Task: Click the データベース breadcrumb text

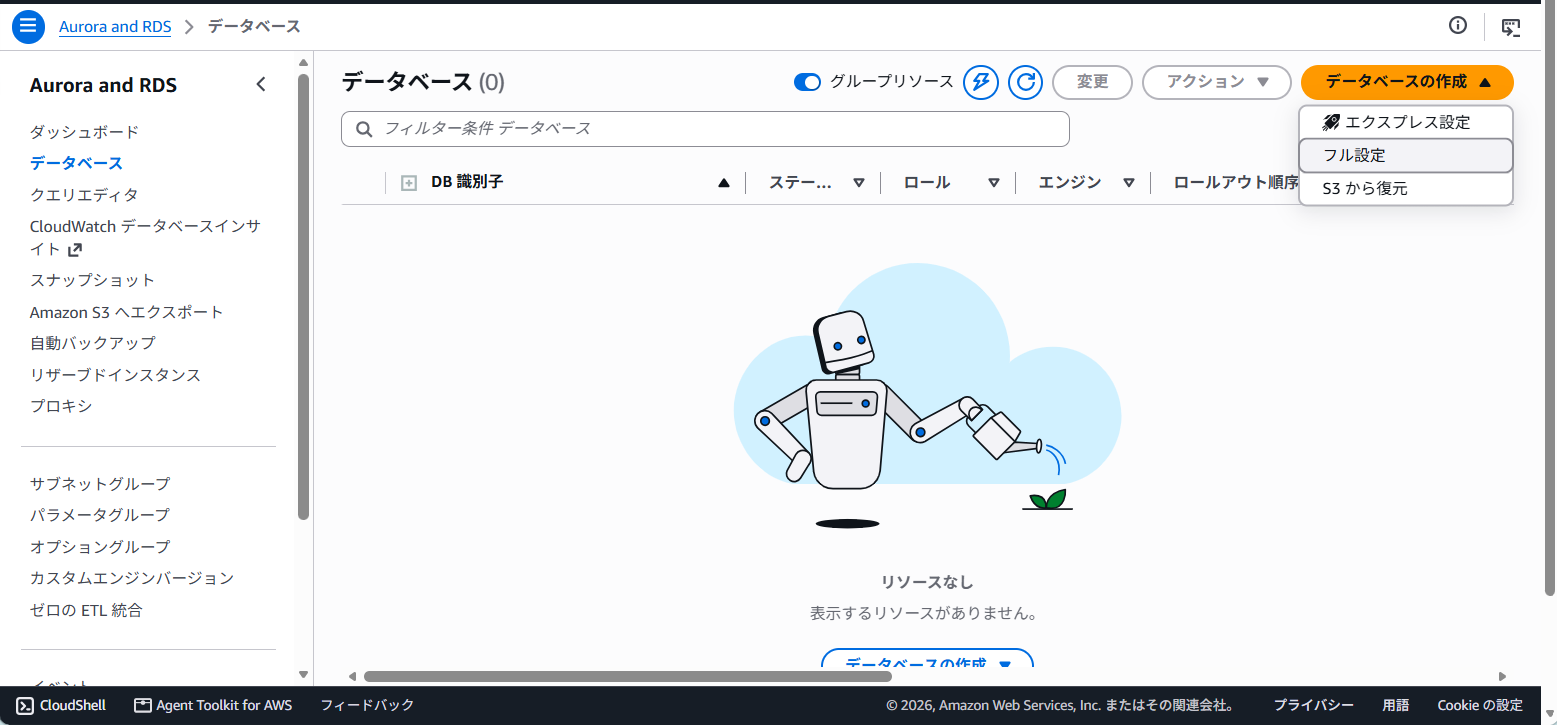Action: pyautogui.click(x=254, y=27)
